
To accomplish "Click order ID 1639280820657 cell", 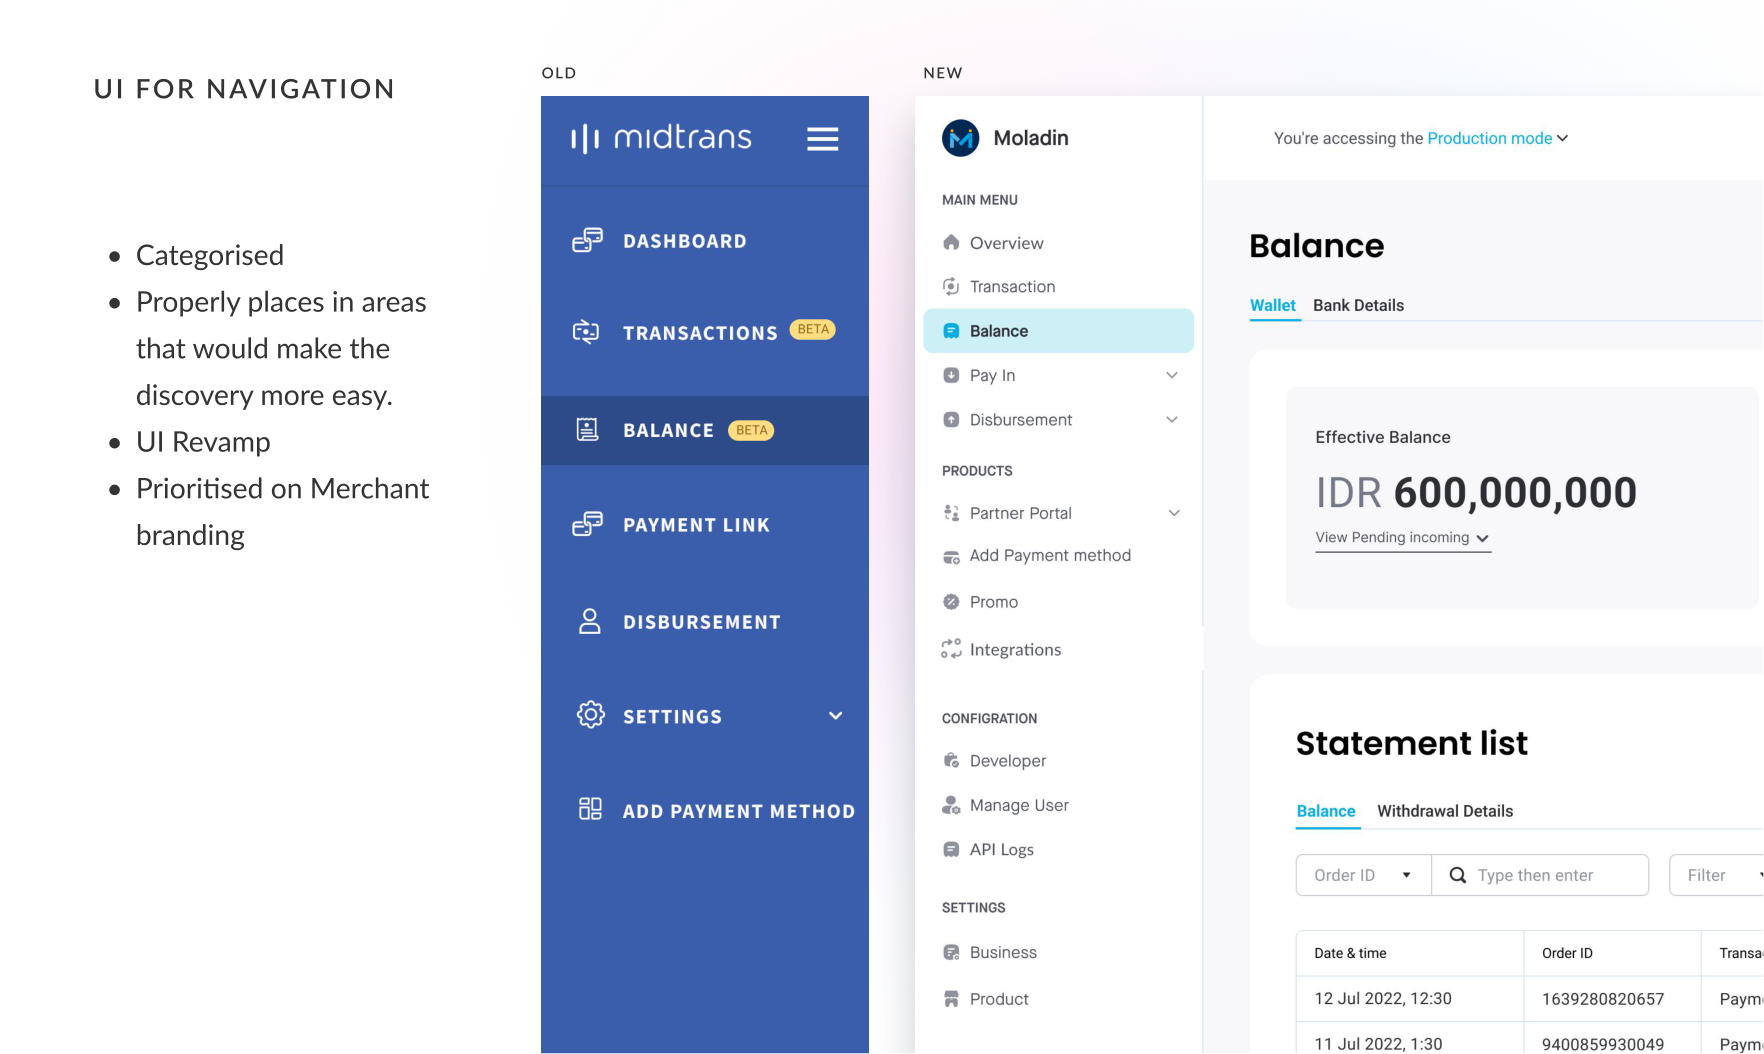I will [1612, 999].
